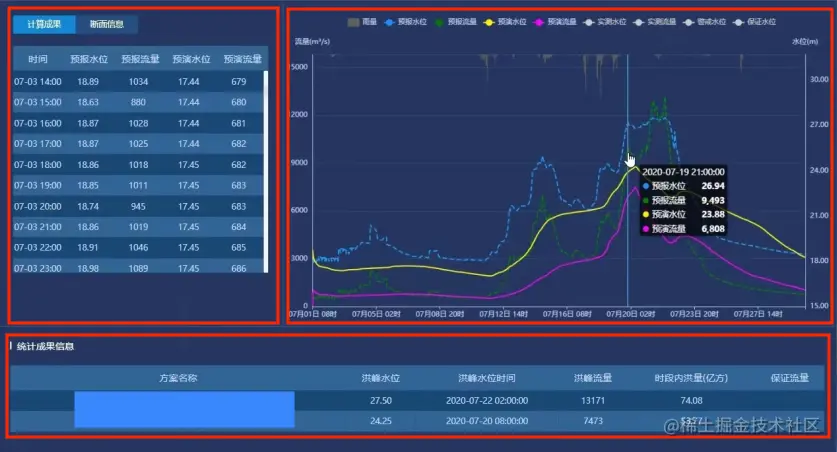
Task: Click the 时间 column header
Action: [38, 59]
